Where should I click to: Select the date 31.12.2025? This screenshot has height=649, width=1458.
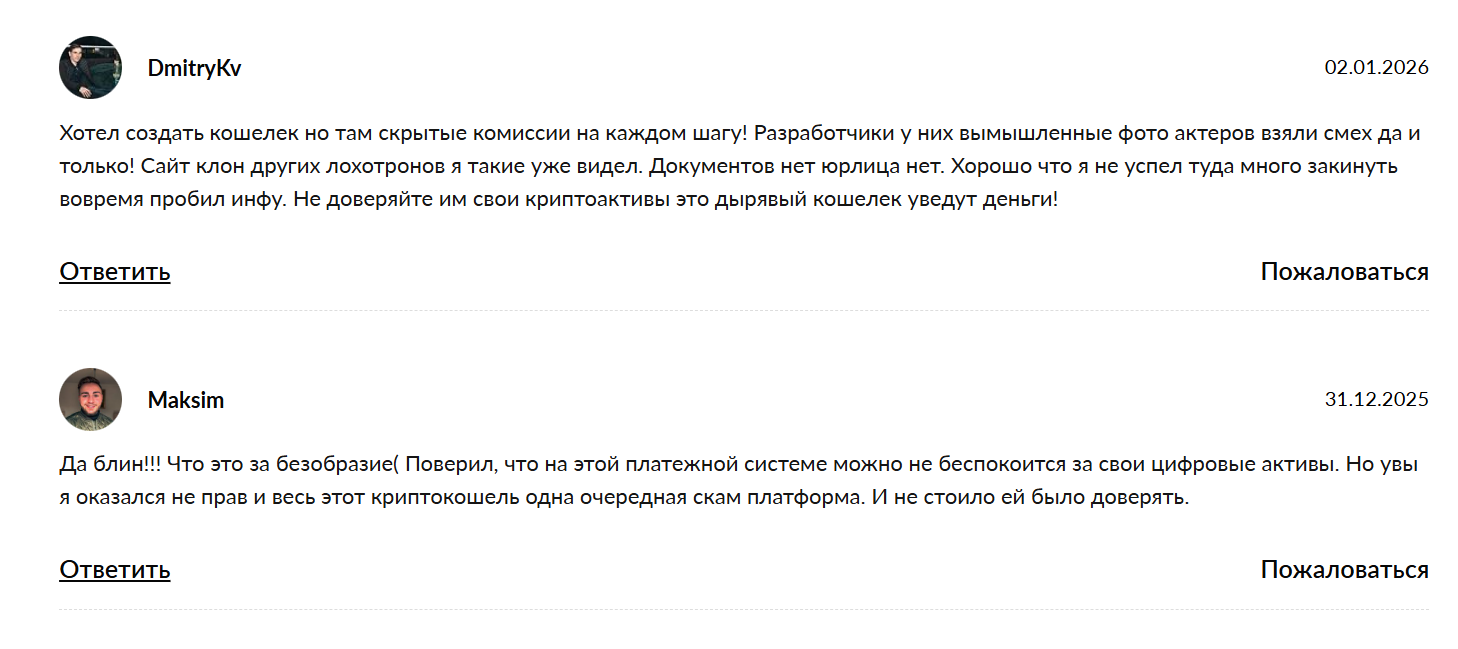[1376, 400]
